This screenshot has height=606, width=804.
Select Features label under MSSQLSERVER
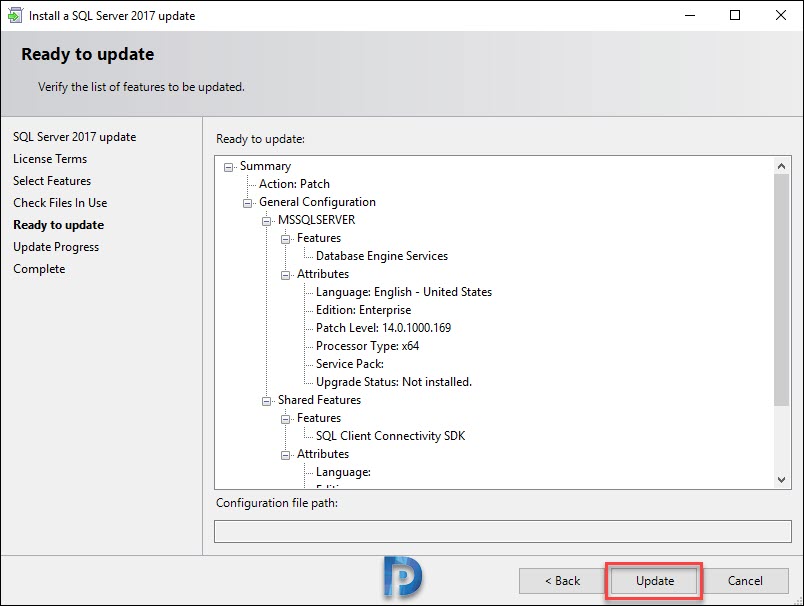(319, 238)
